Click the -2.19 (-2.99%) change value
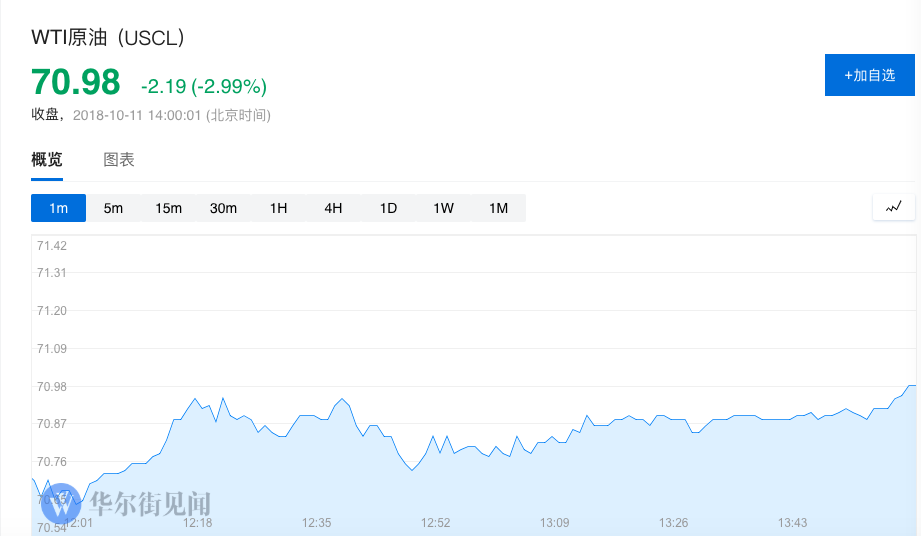Image resolution: width=921 pixels, height=536 pixels. pos(204,85)
